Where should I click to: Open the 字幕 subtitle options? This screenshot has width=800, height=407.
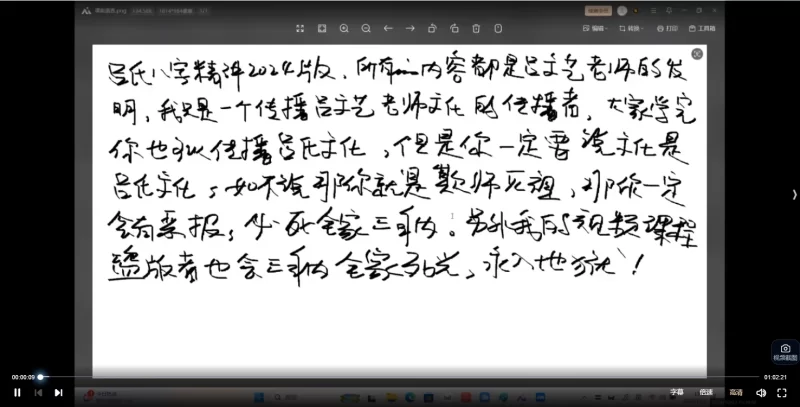[677, 392]
